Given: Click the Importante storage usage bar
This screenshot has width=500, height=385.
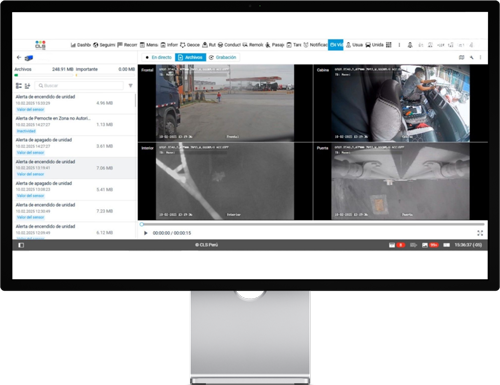Looking at the screenshot, I should coord(105,75).
